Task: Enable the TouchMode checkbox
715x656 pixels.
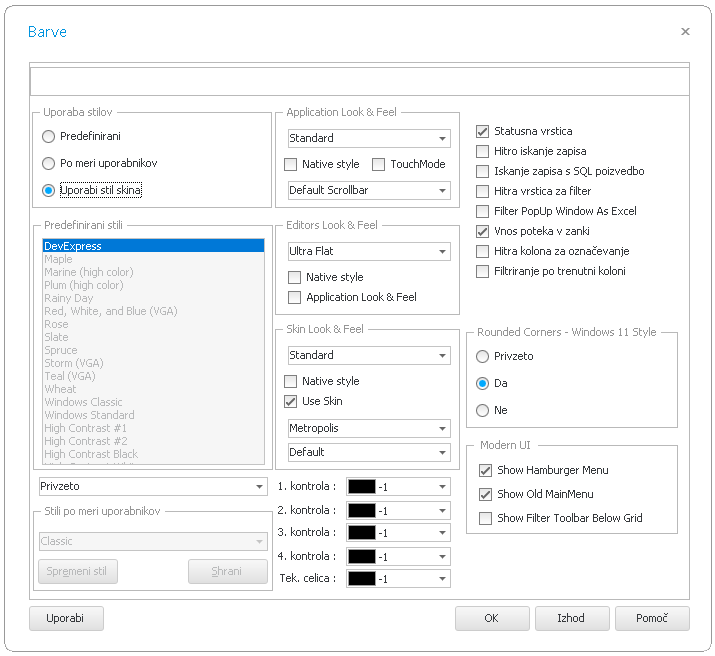Action: pyautogui.click(x=379, y=164)
